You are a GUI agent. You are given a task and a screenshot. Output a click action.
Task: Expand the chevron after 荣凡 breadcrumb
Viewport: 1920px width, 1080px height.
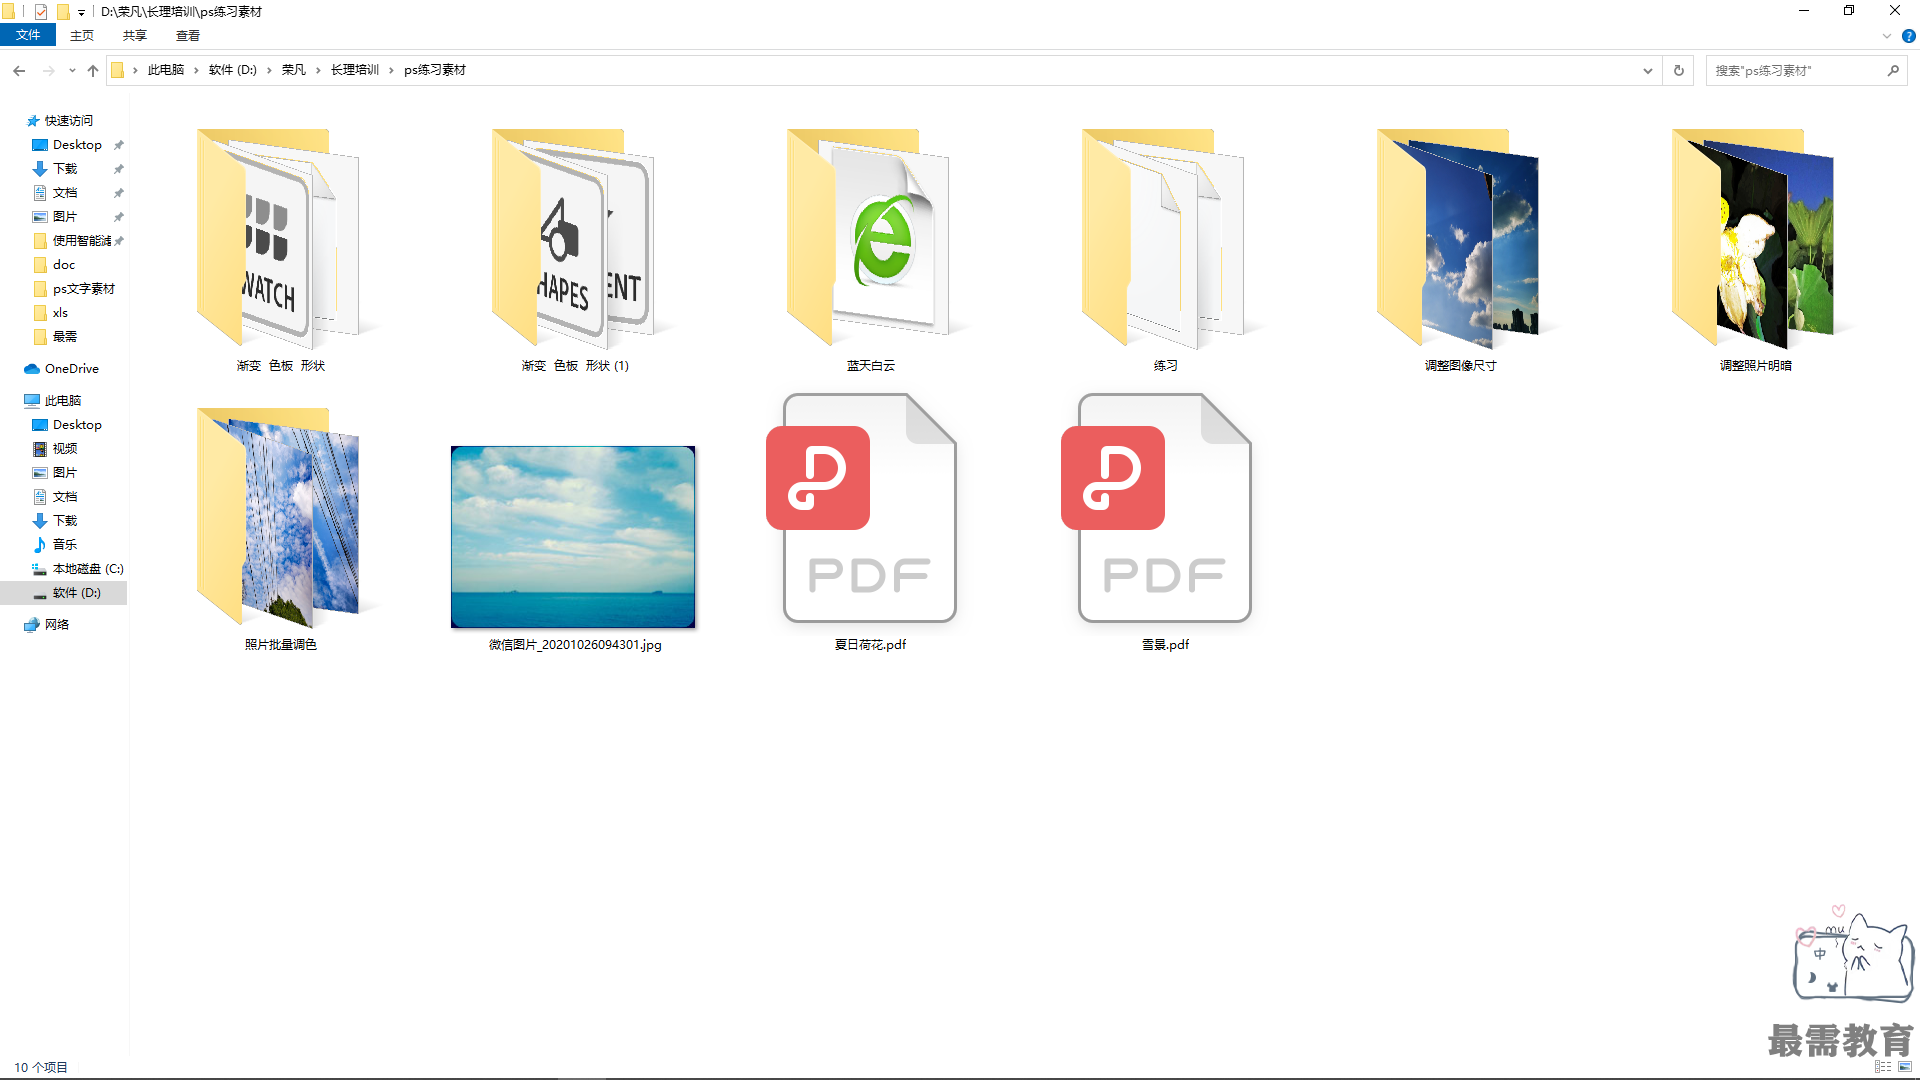(x=318, y=70)
